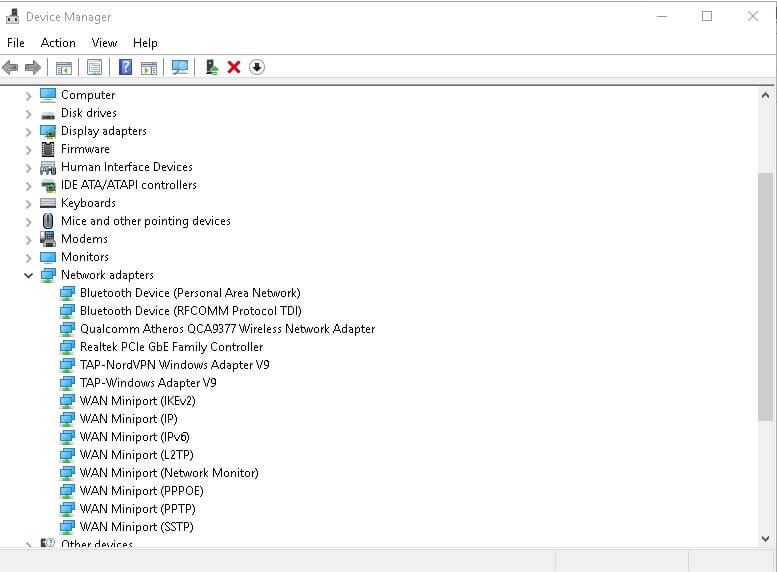Click the Human Interface Devices icon
The image size is (777, 572).
48,168
